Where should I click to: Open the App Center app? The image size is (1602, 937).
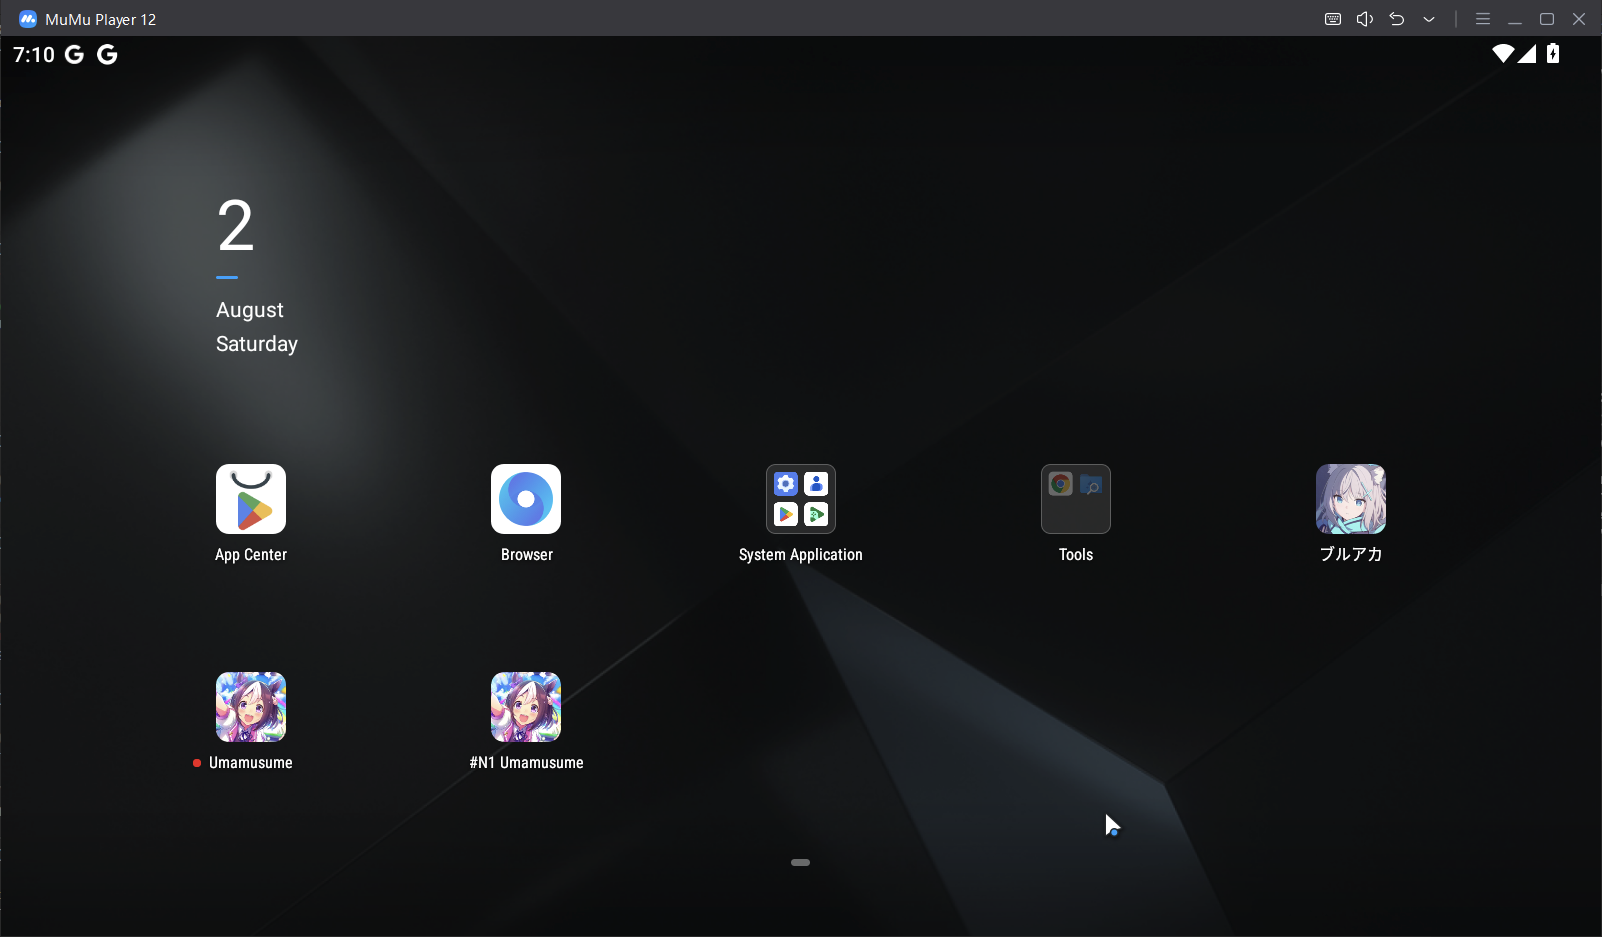point(251,499)
